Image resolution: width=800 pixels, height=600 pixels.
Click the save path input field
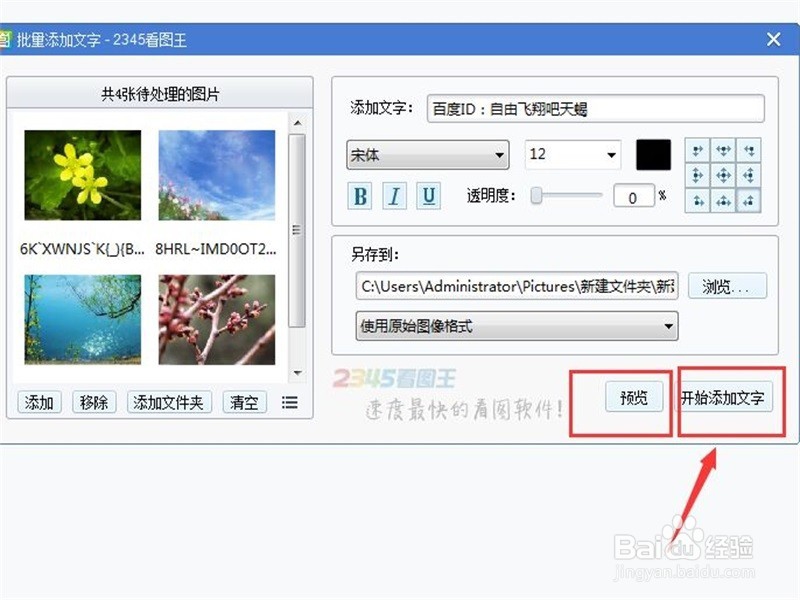click(517, 286)
